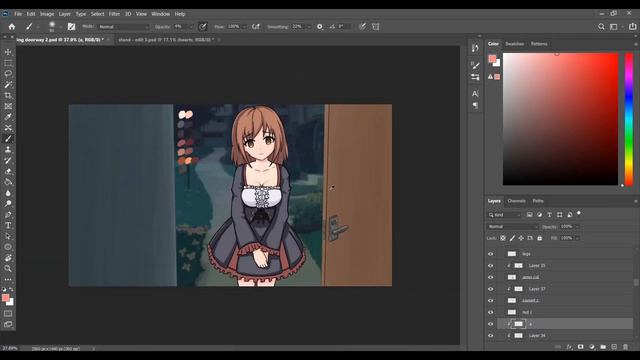Image resolution: width=640 pixels, height=360 pixels.
Task: Select the Blur tool
Action: pos(8,193)
